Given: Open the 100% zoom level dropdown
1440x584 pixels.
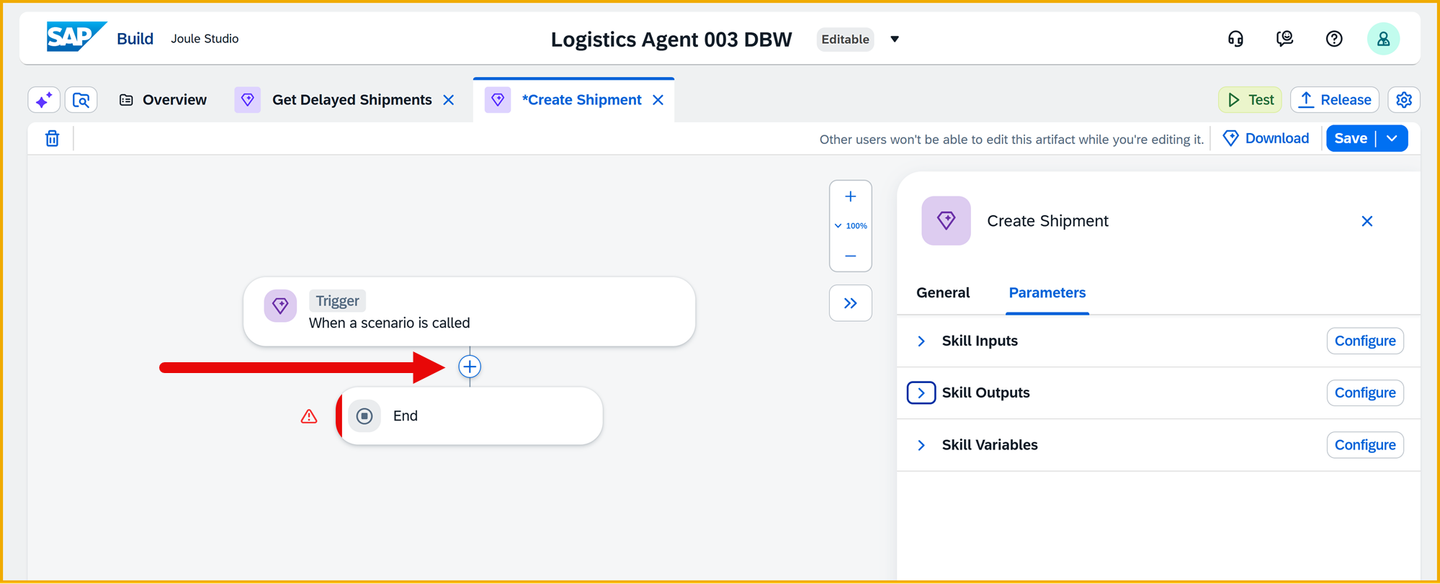Looking at the screenshot, I should [851, 226].
